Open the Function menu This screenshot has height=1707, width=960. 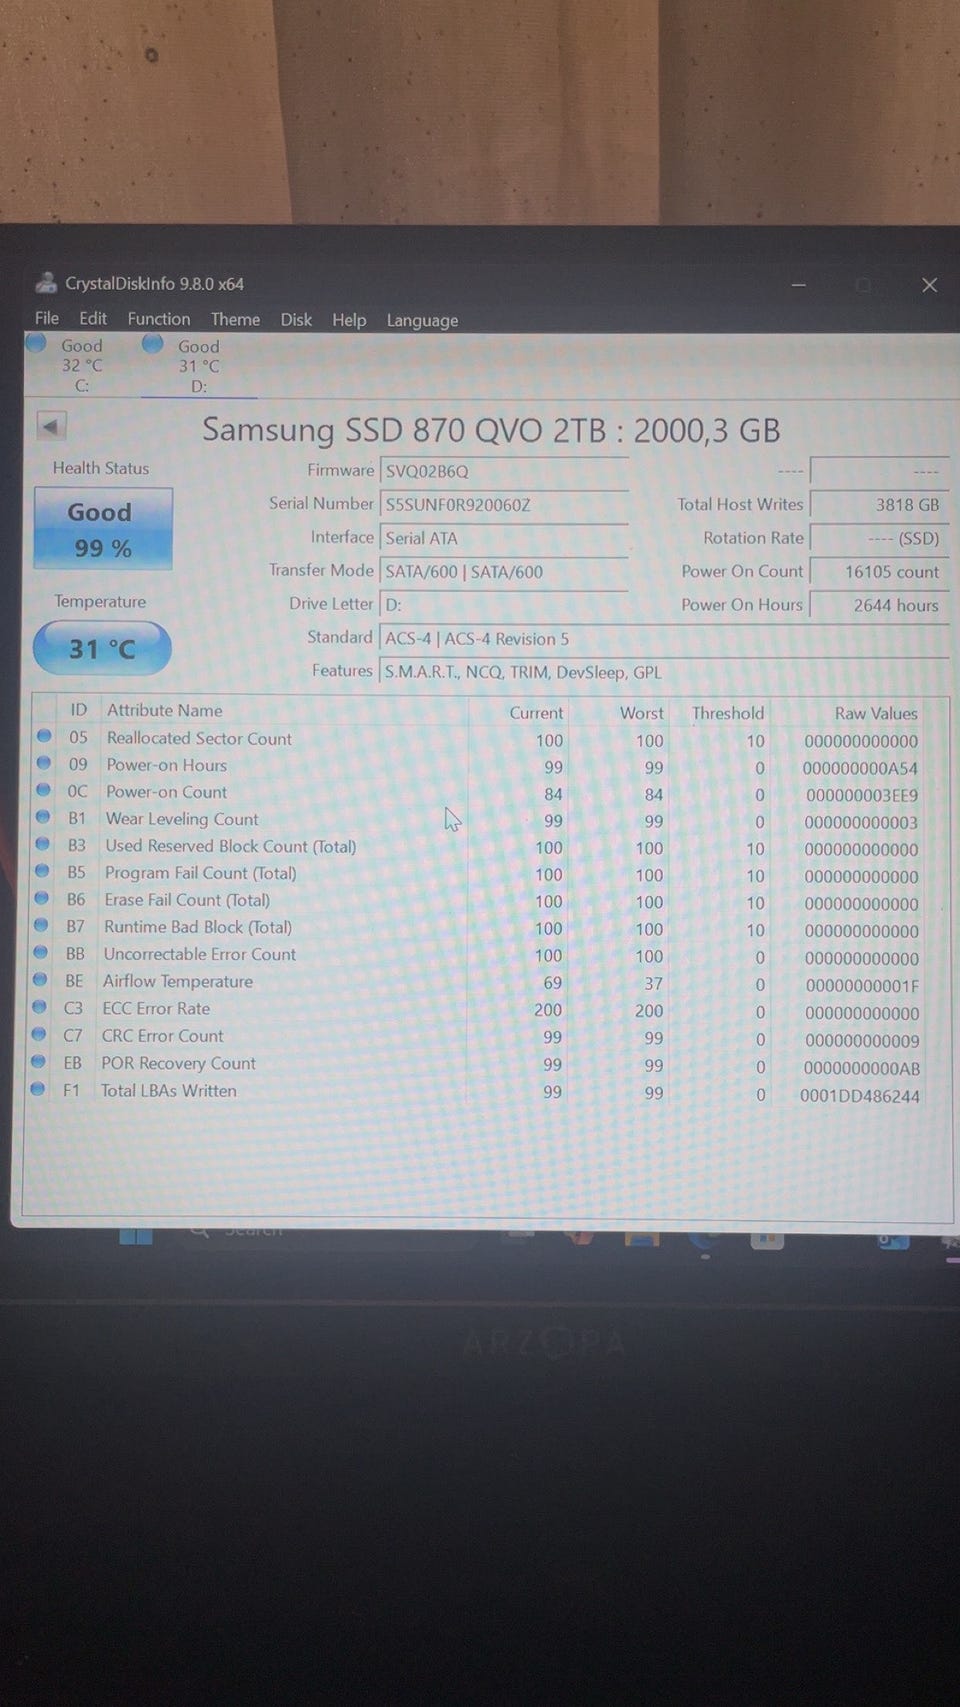159,319
